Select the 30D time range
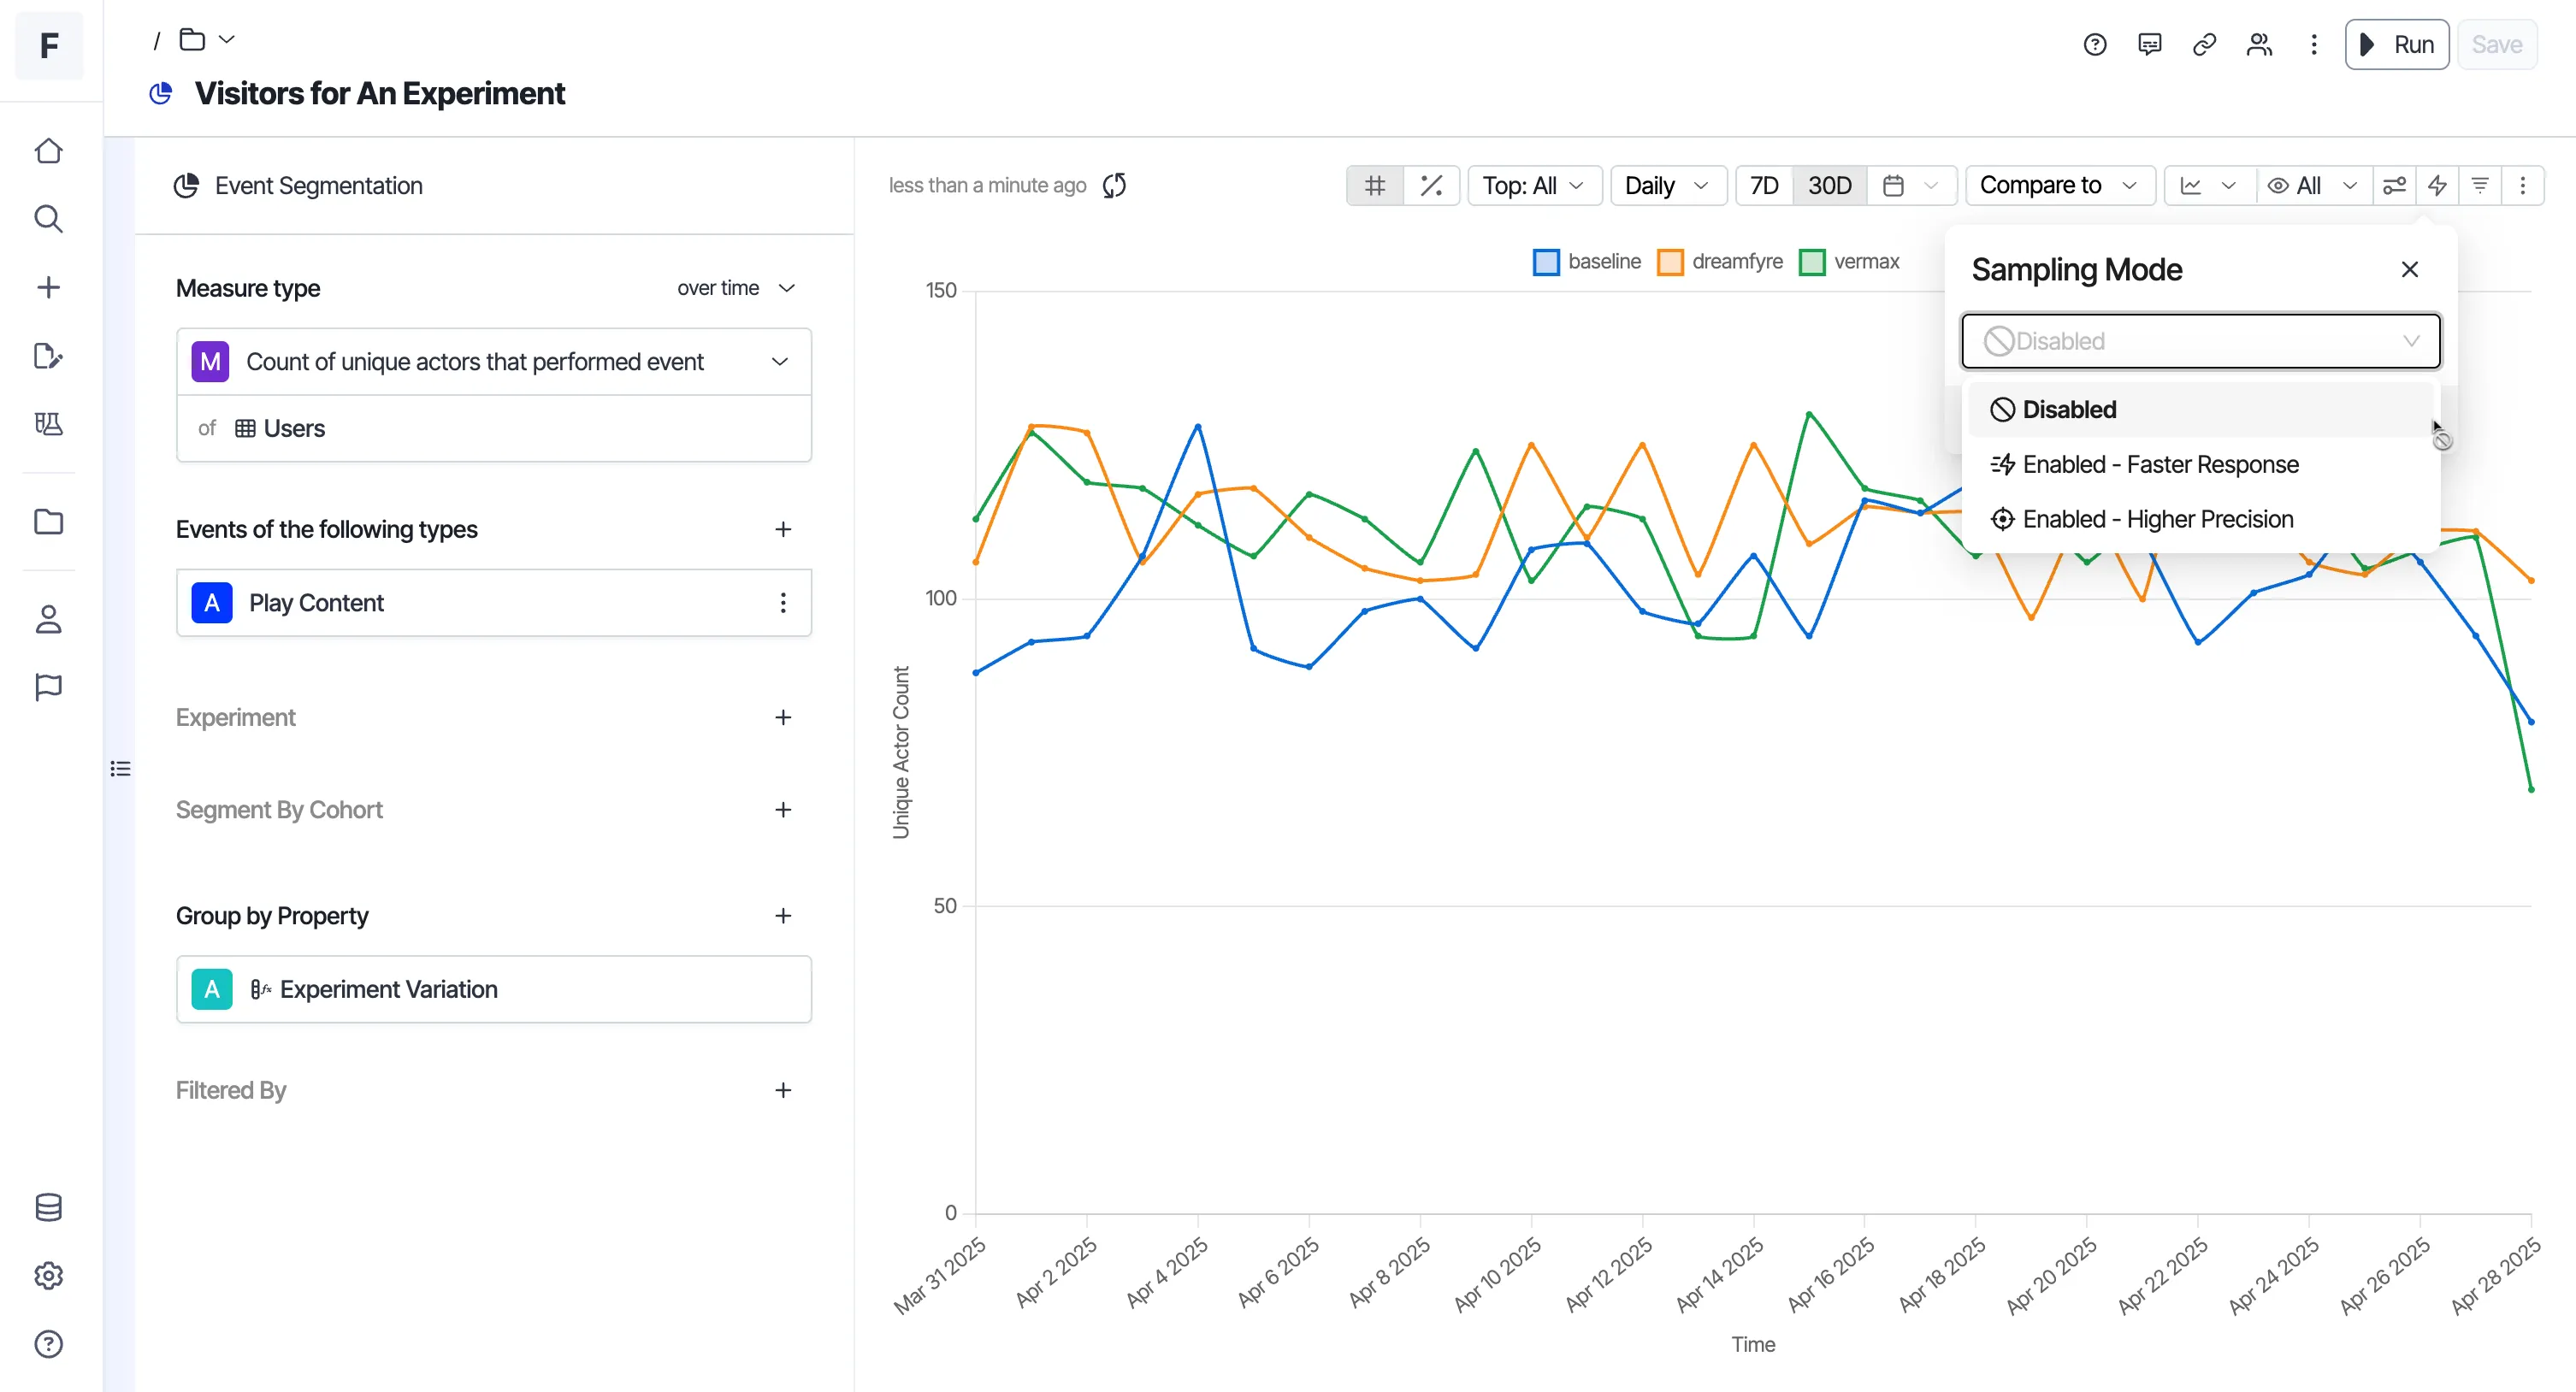 coord(1829,186)
